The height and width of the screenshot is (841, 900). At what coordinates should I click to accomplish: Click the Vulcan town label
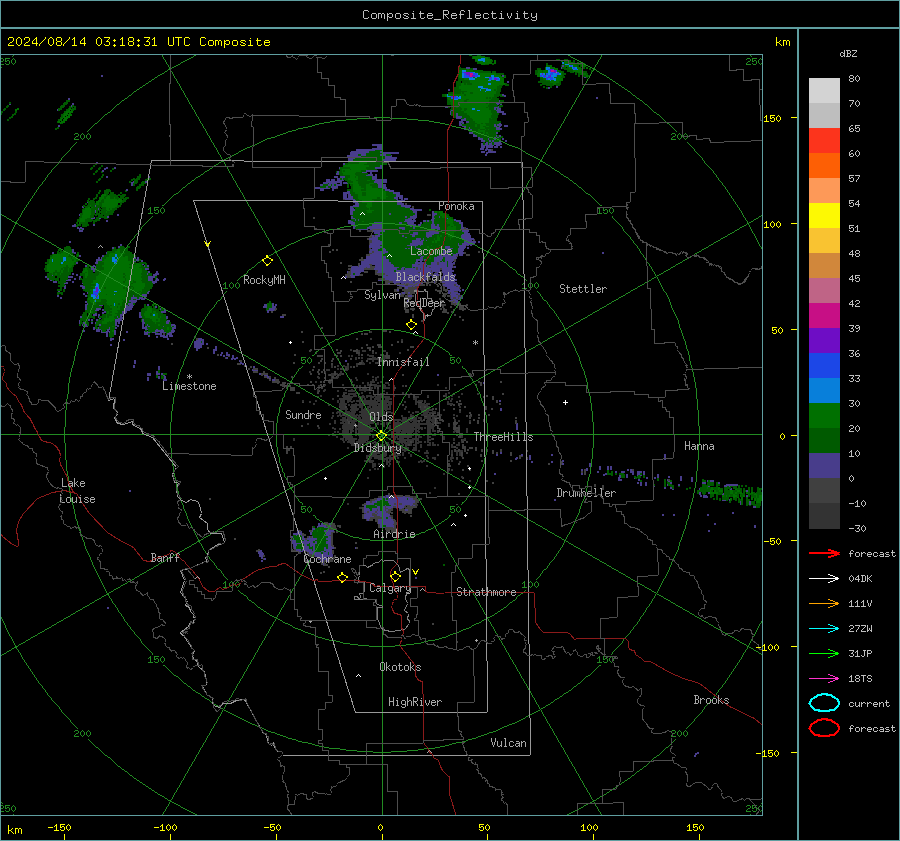[508, 743]
